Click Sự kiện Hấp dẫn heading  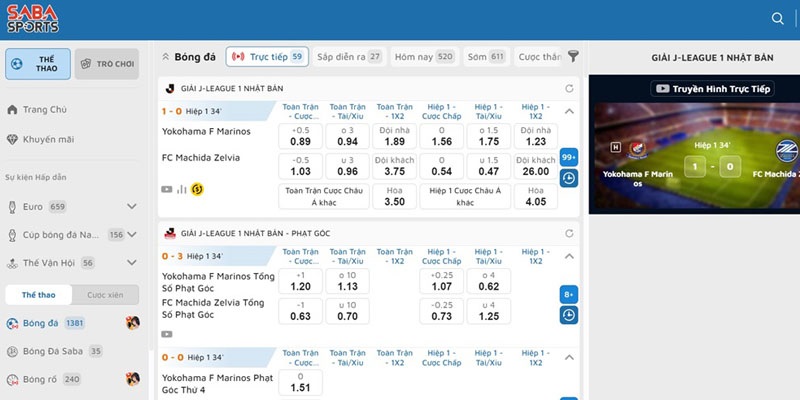(x=36, y=178)
